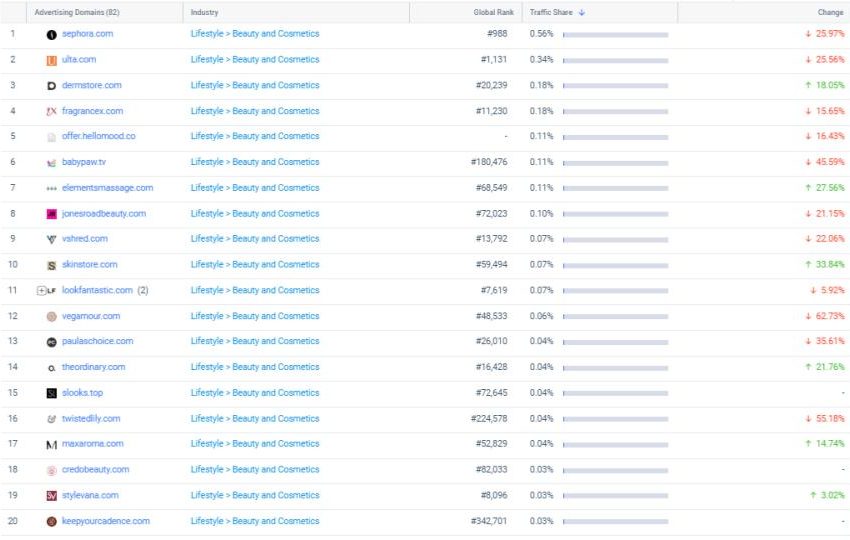Click the credobeauty.com favicon
Screen dimensions: 850x540
point(51,471)
